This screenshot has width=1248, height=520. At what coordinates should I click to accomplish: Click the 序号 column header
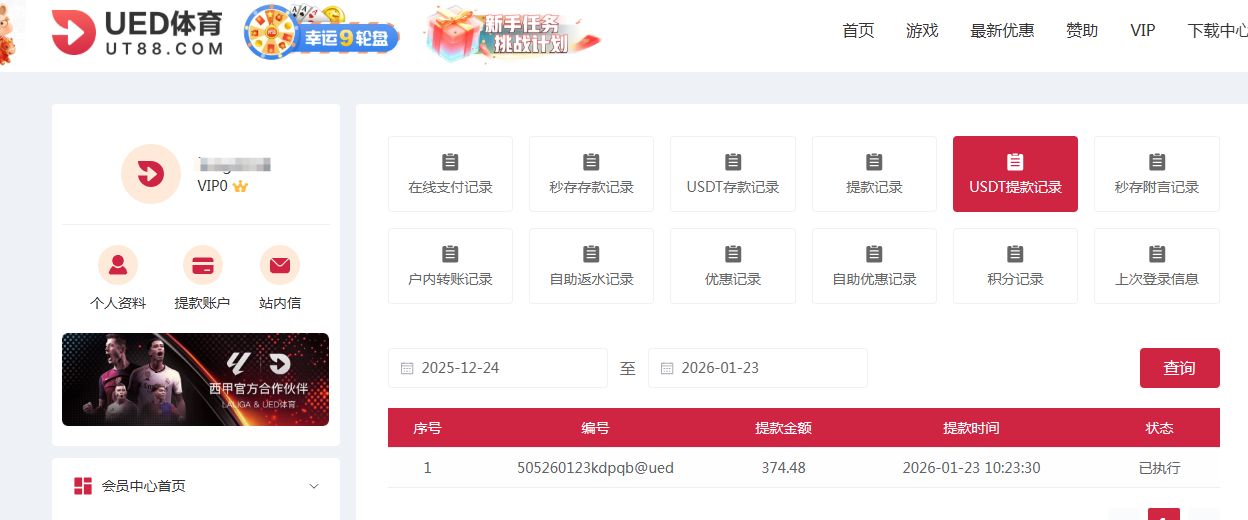pos(427,428)
